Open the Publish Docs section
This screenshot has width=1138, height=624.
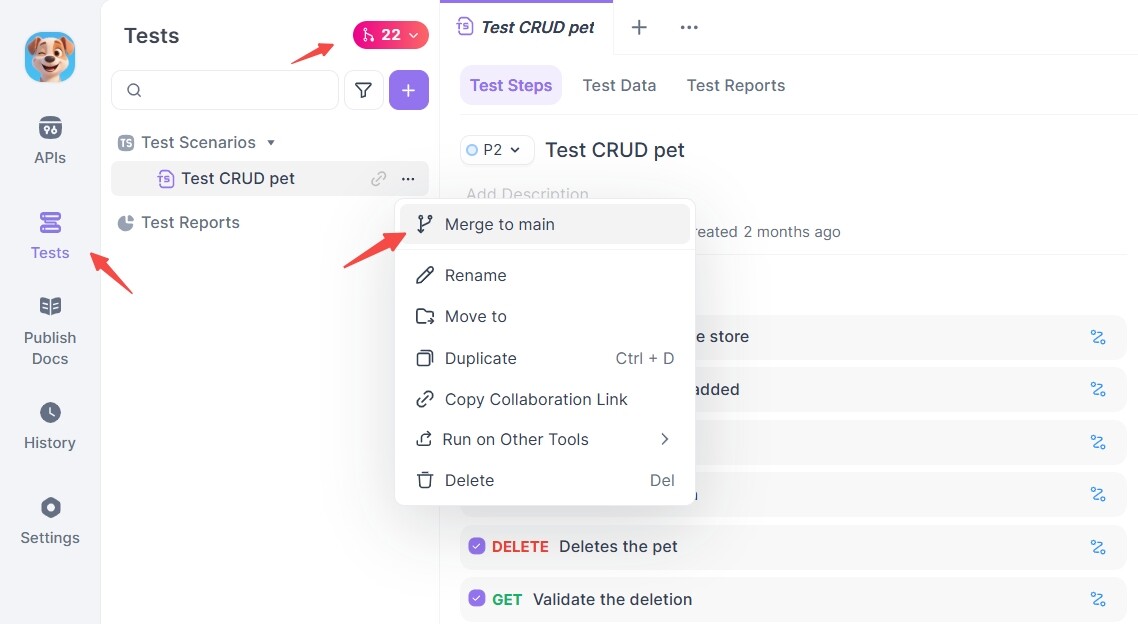[50, 330]
